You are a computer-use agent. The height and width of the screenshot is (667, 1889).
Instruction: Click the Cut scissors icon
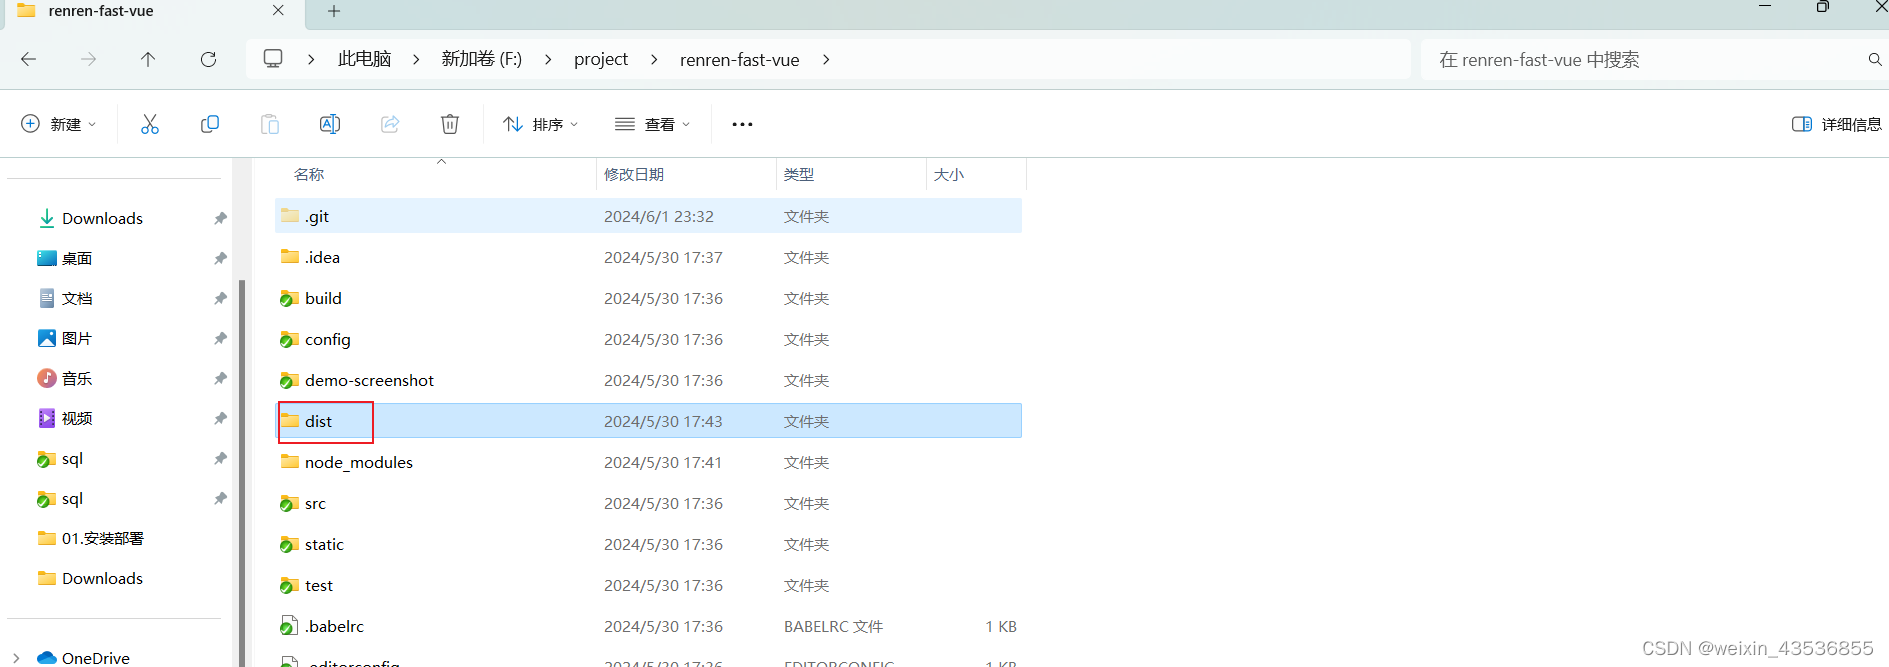150,124
